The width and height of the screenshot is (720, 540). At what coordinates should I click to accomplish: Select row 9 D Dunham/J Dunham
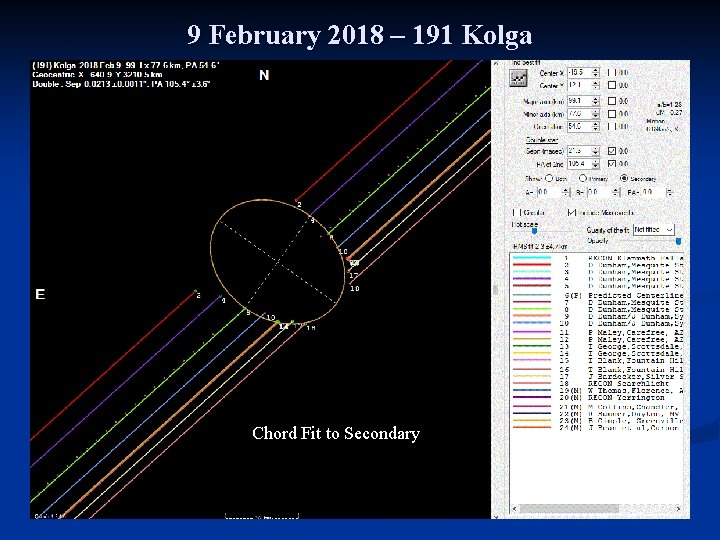[x=597, y=316]
